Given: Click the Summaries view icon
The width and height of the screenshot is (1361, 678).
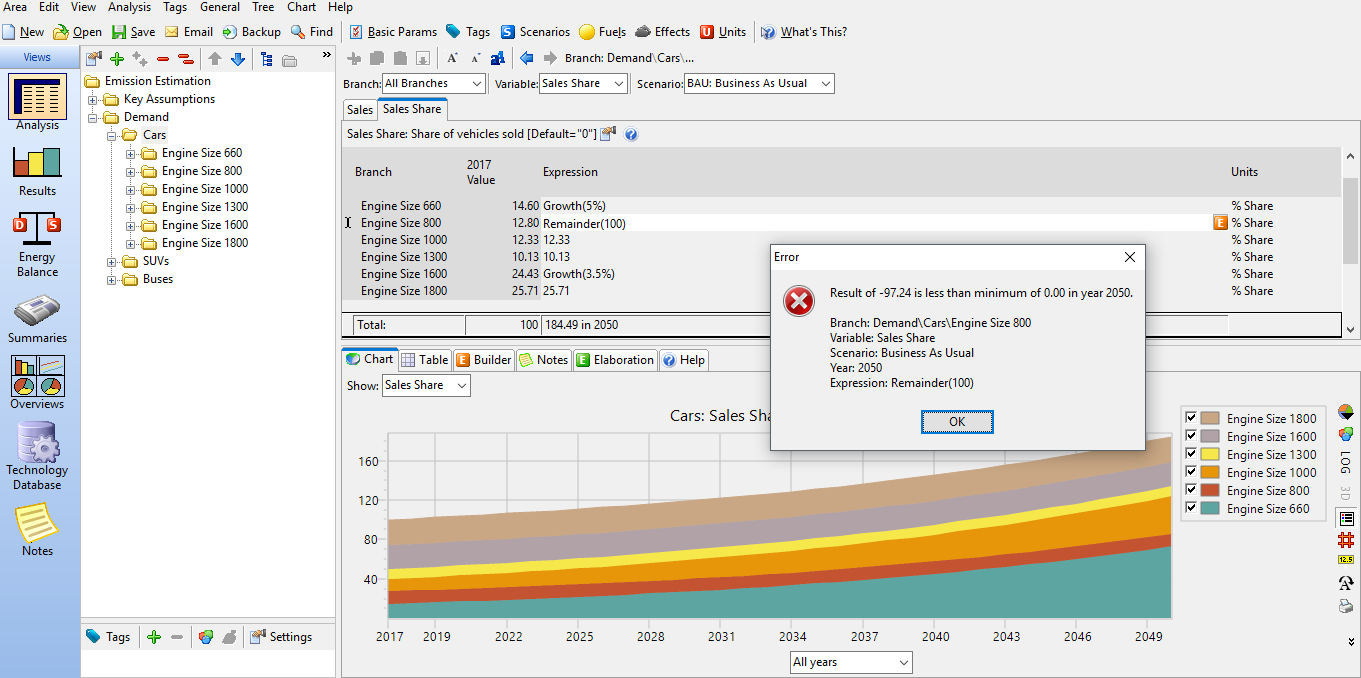Looking at the screenshot, I should 37,320.
